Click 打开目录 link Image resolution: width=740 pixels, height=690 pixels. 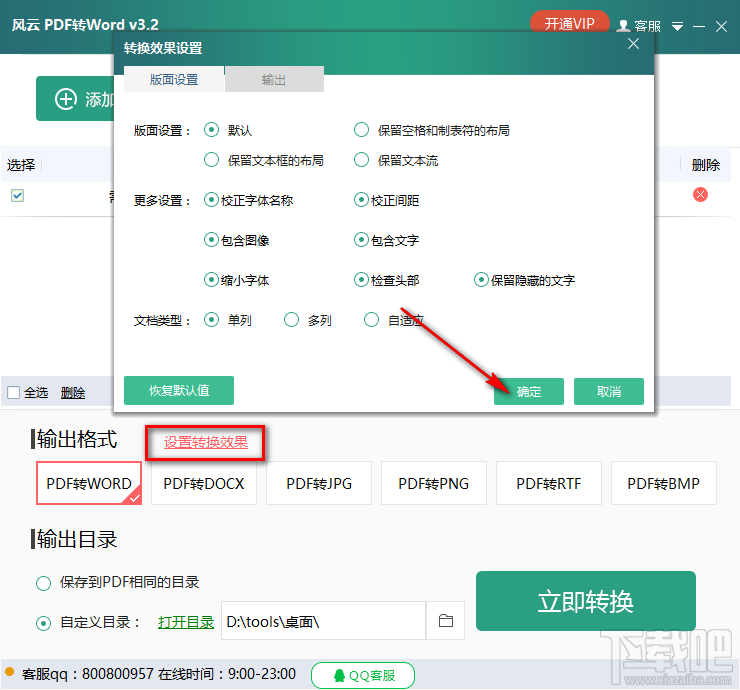[x=186, y=623]
